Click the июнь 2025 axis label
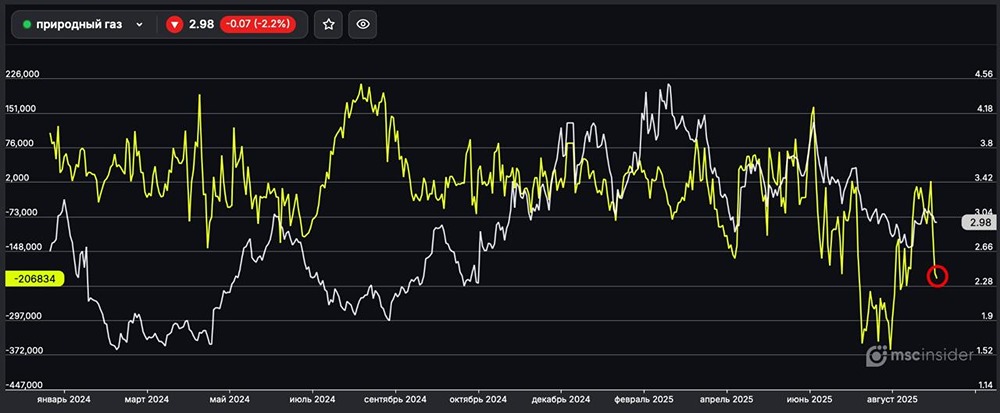Viewport: 1000px width, 413px height. pos(809,400)
